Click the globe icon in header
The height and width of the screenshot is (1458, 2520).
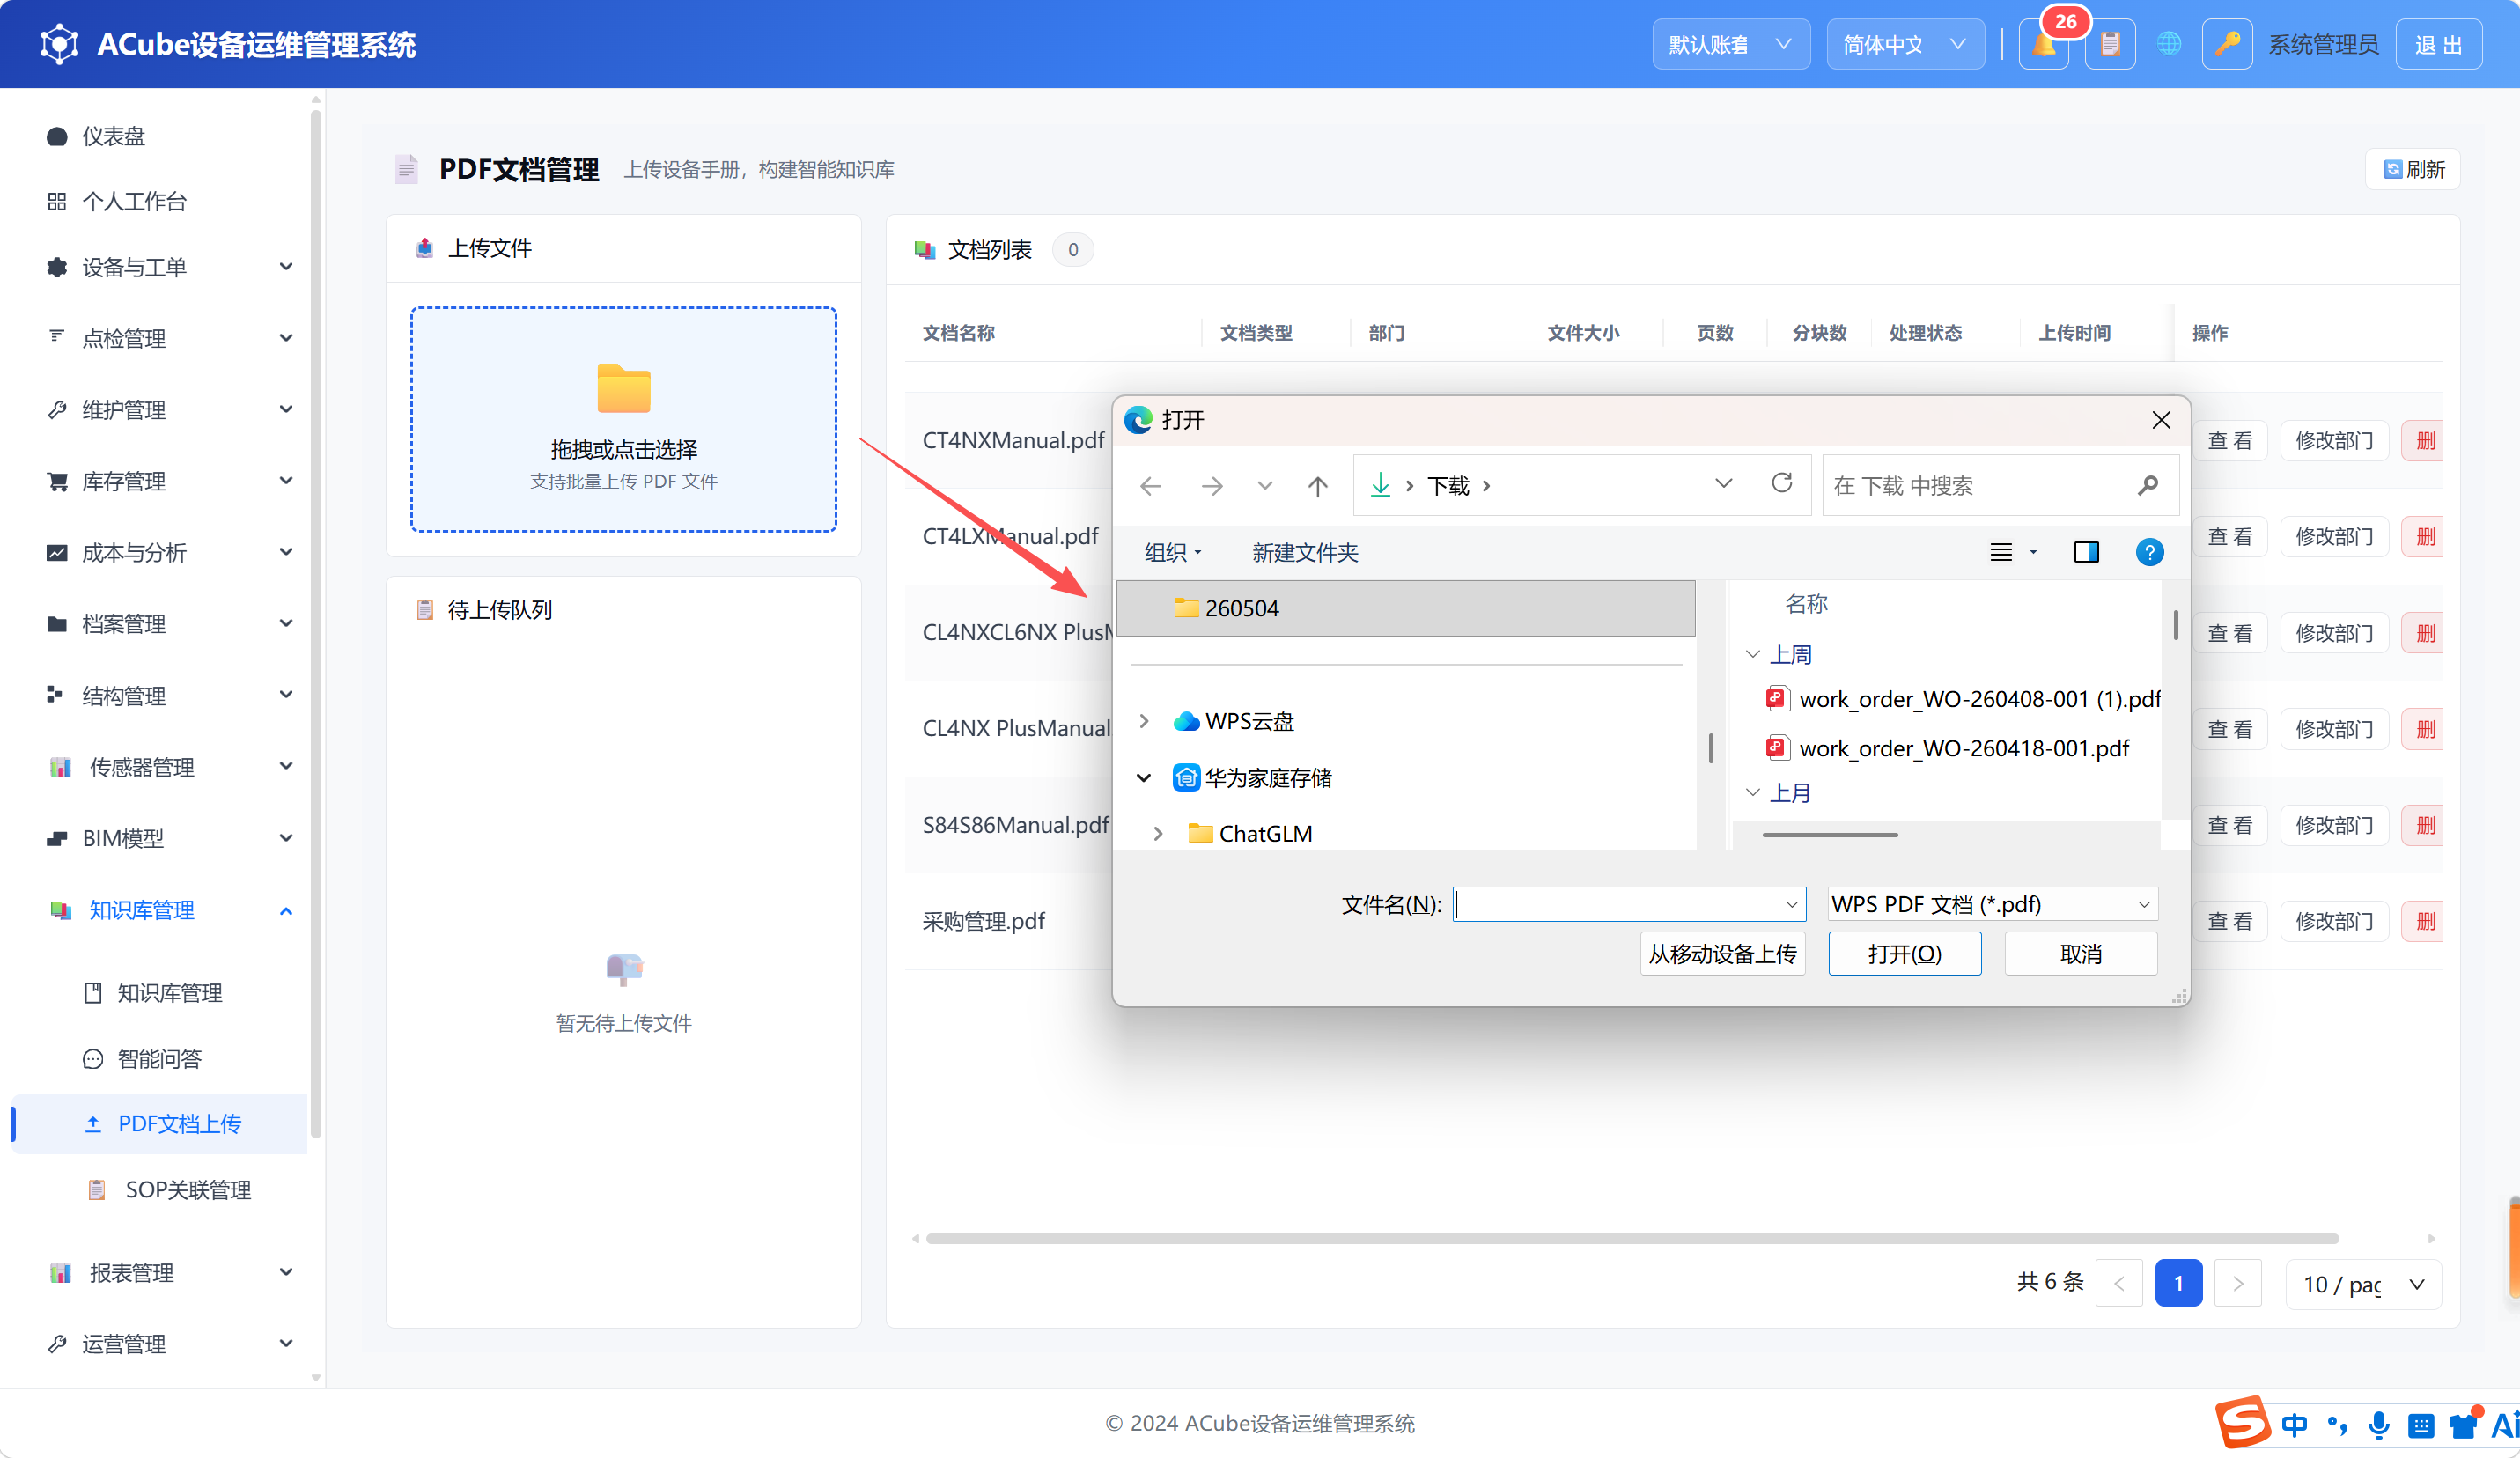(2168, 45)
